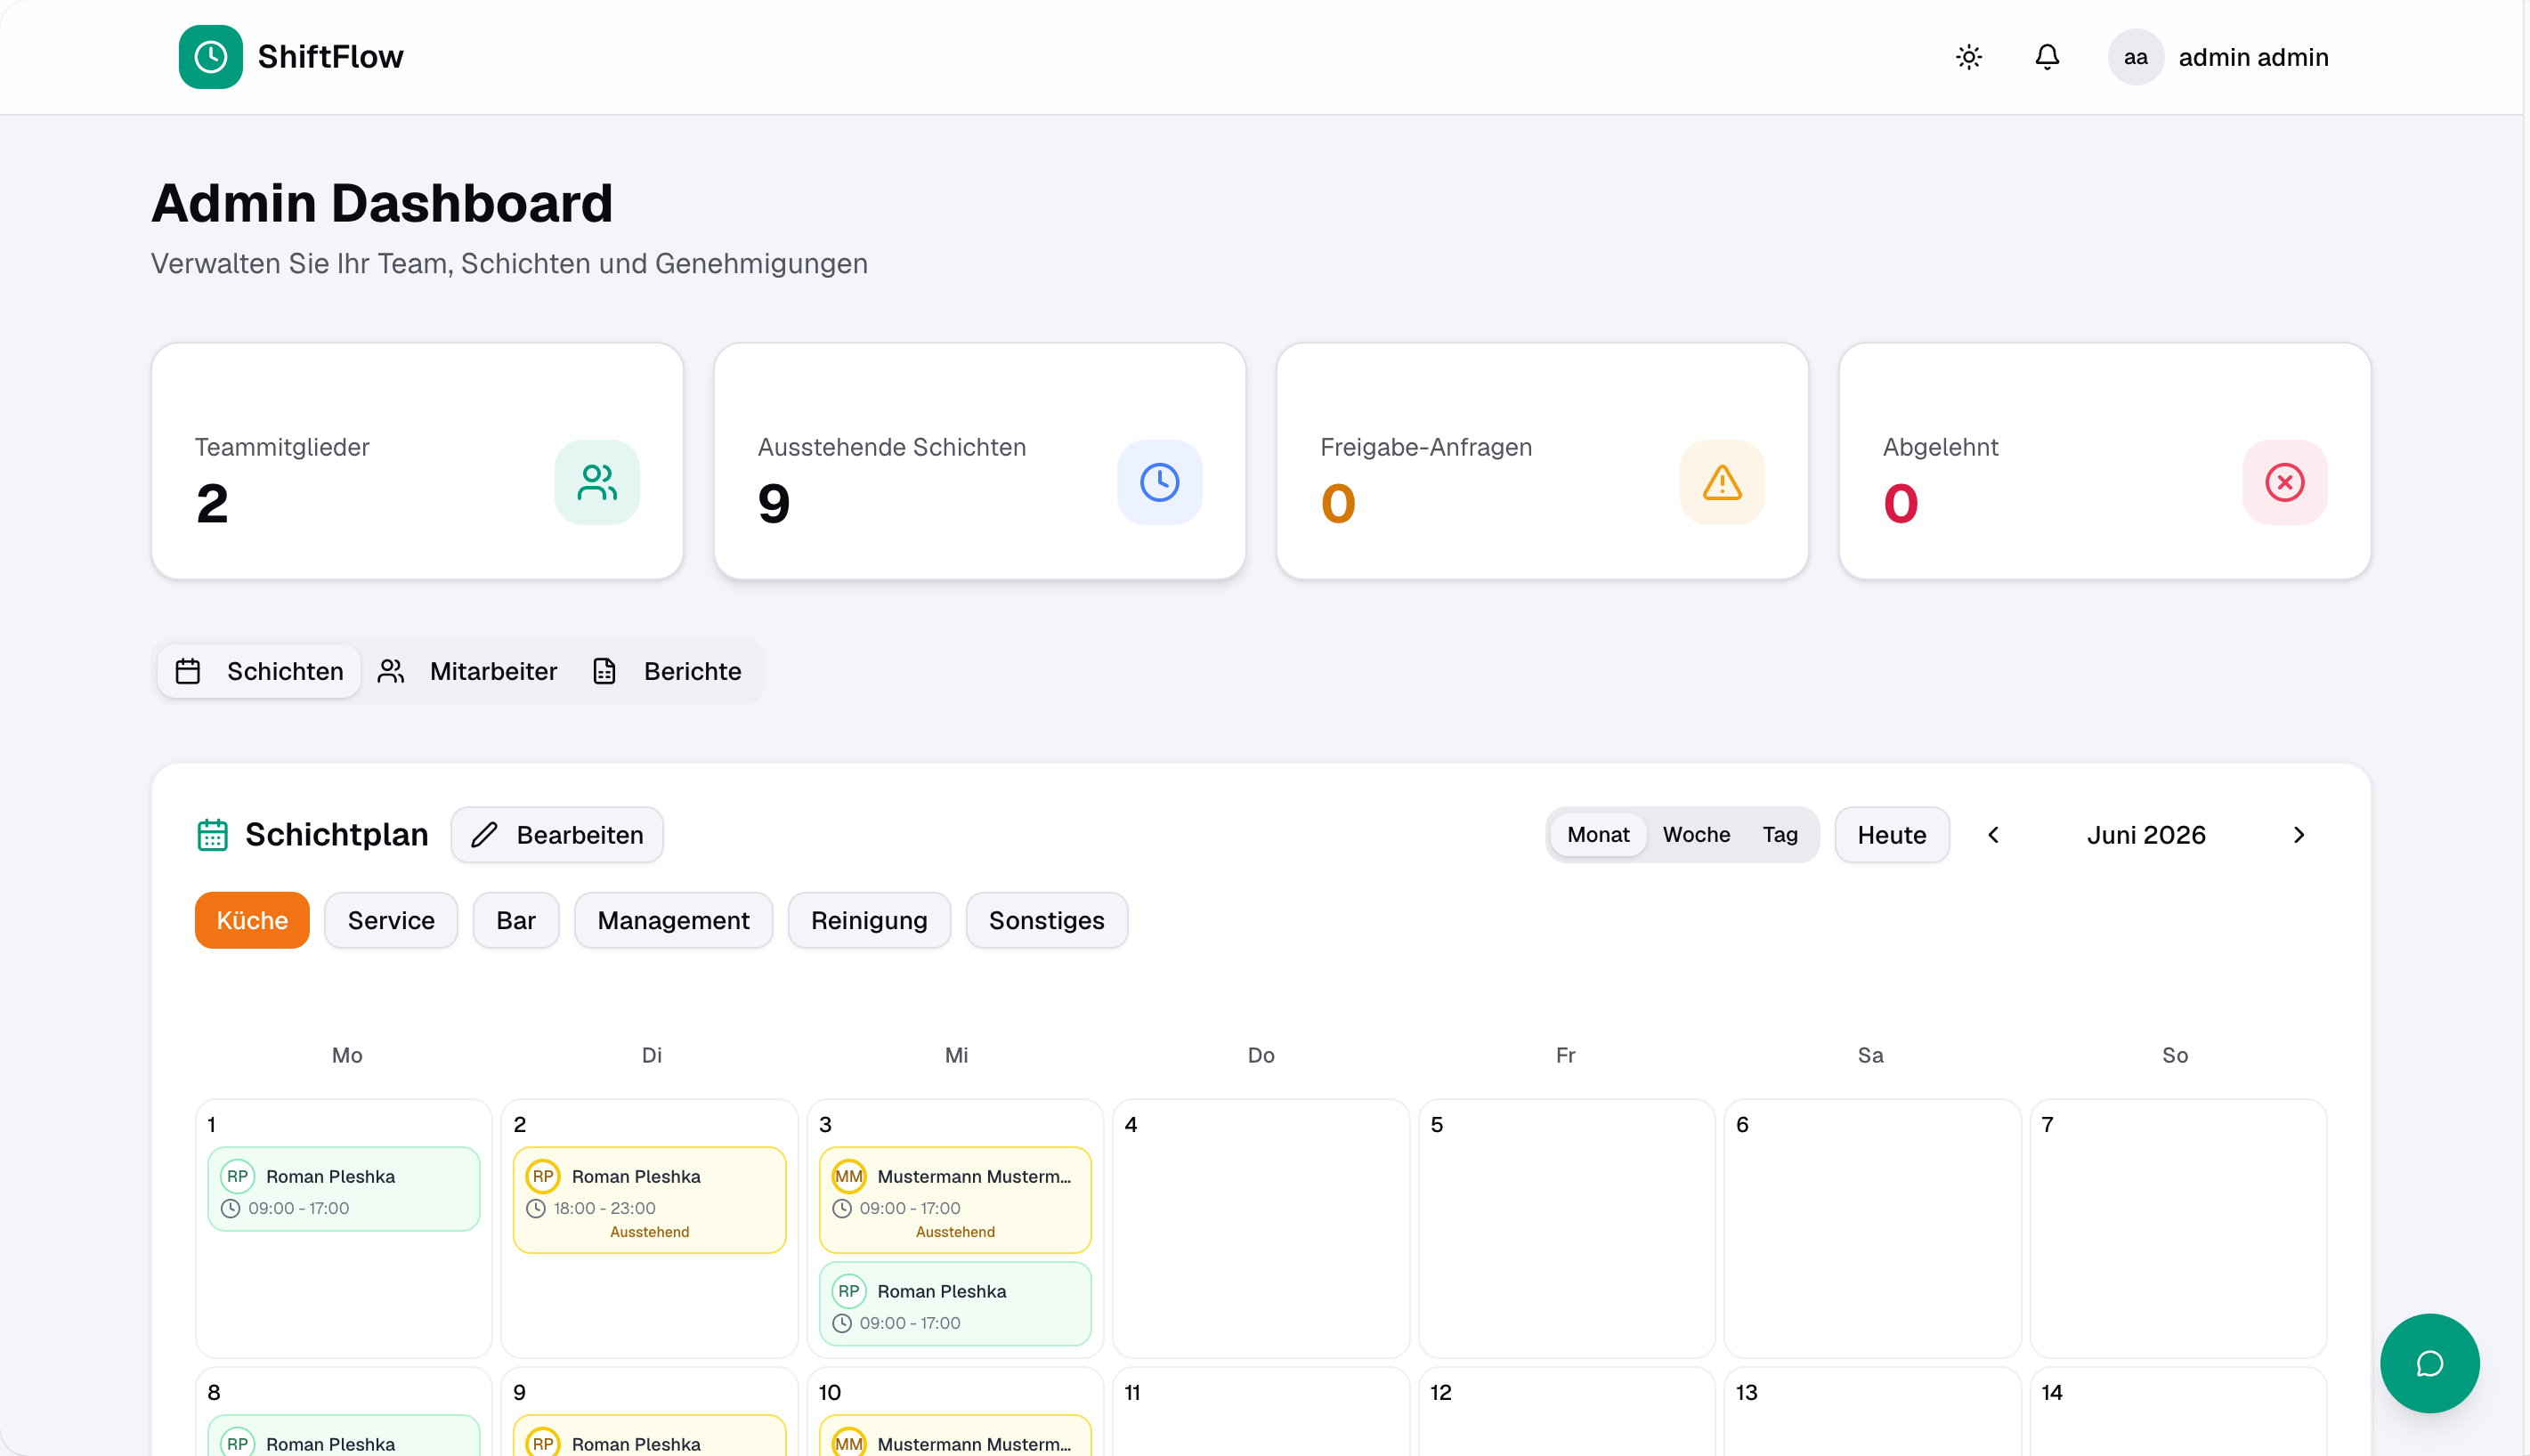This screenshot has width=2530, height=1456.
Task: Filter shifts by Bar
Action: click(516, 920)
